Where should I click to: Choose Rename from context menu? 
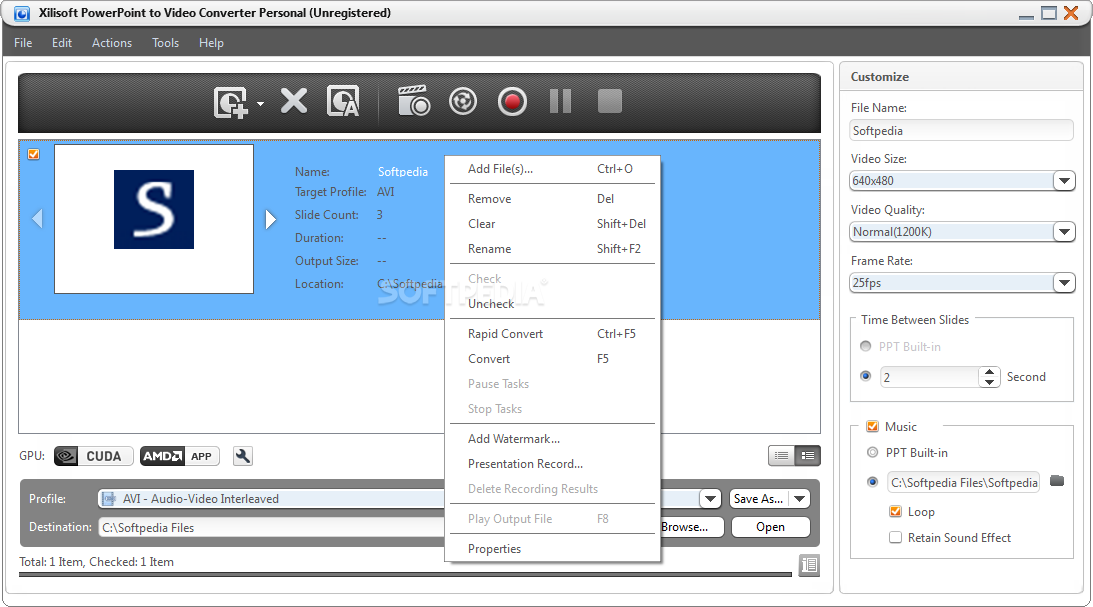(x=552, y=249)
